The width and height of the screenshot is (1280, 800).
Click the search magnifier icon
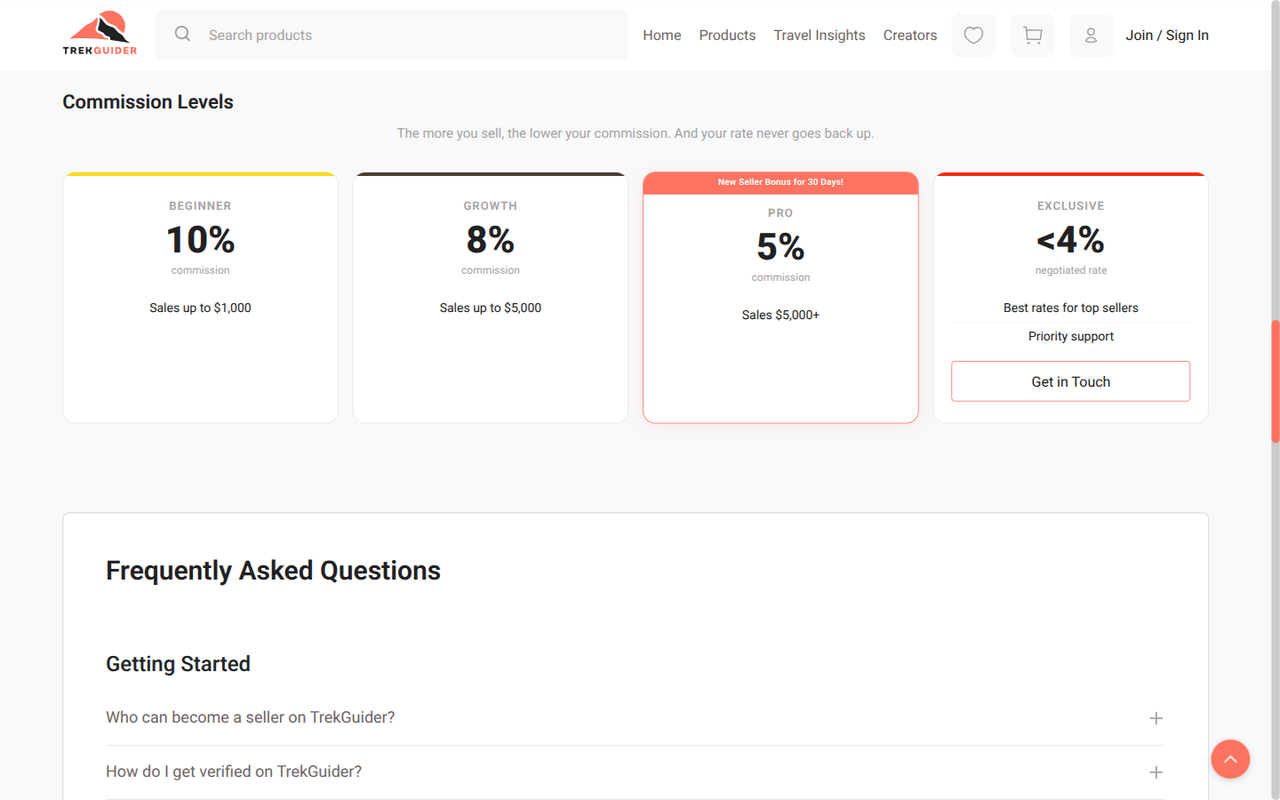pos(182,34)
